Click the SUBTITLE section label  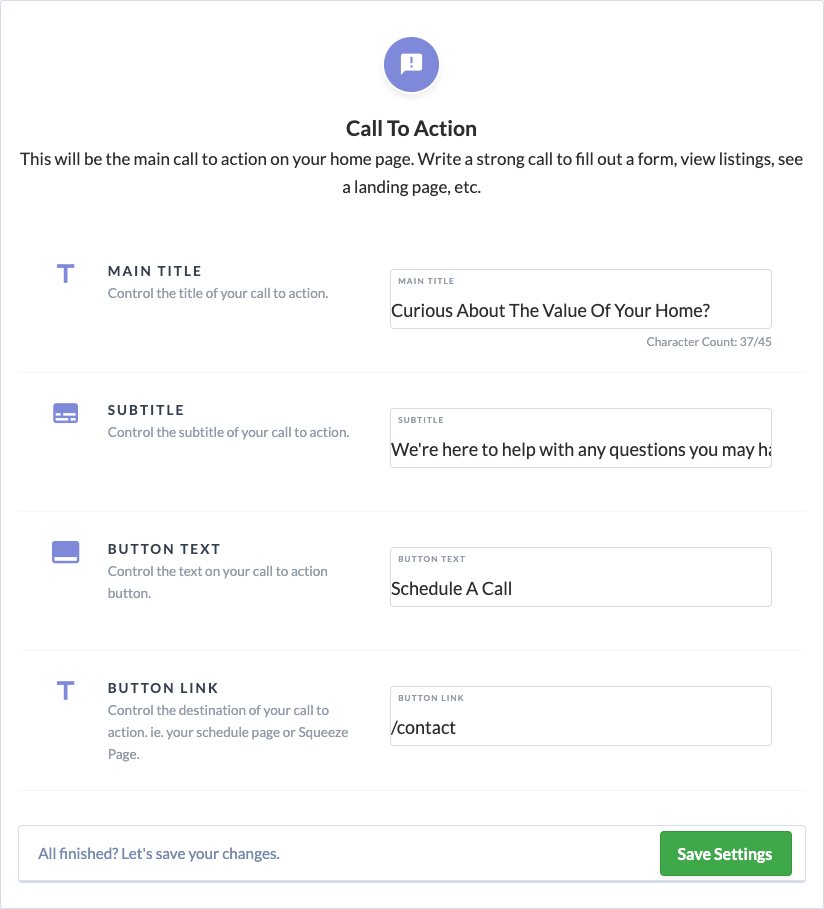(x=146, y=410)
